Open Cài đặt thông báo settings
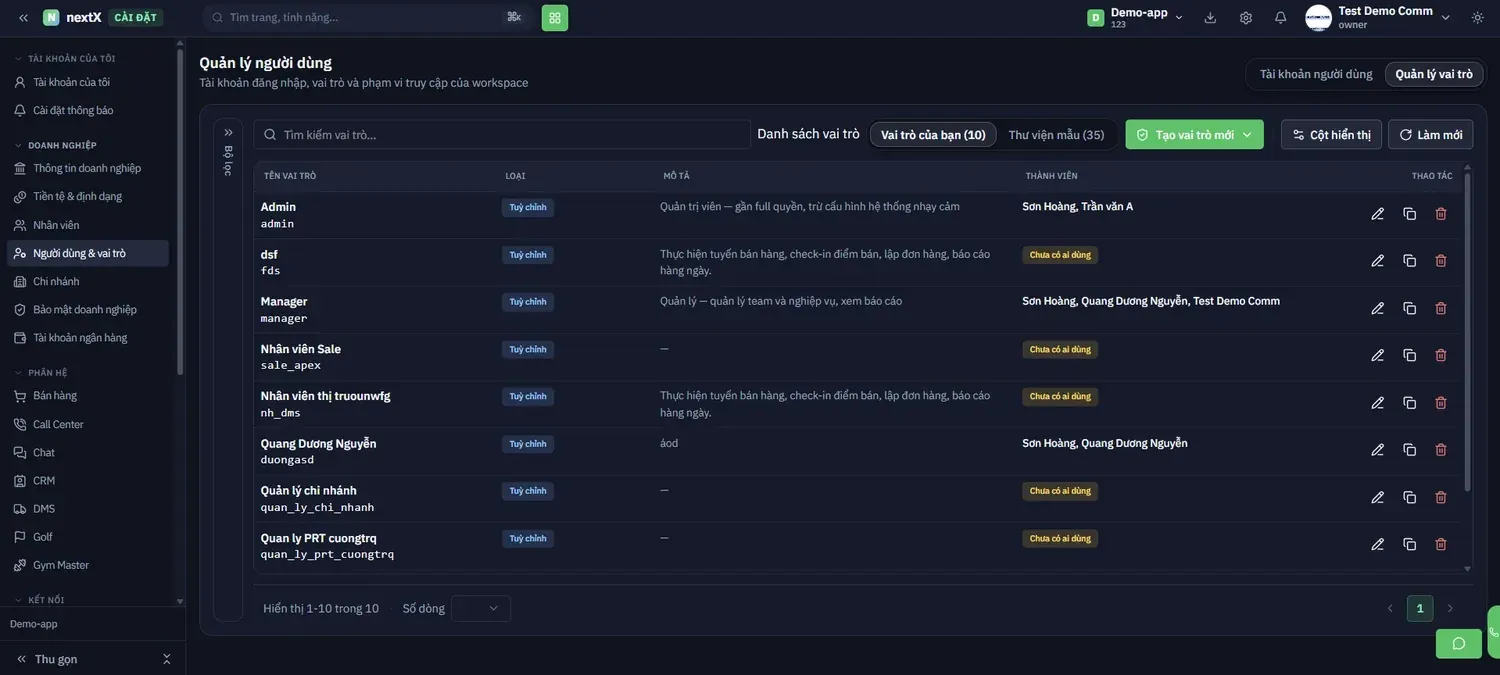Viewport: 1500px width, 675px height. pyautogui.click(x=88, y=110)
